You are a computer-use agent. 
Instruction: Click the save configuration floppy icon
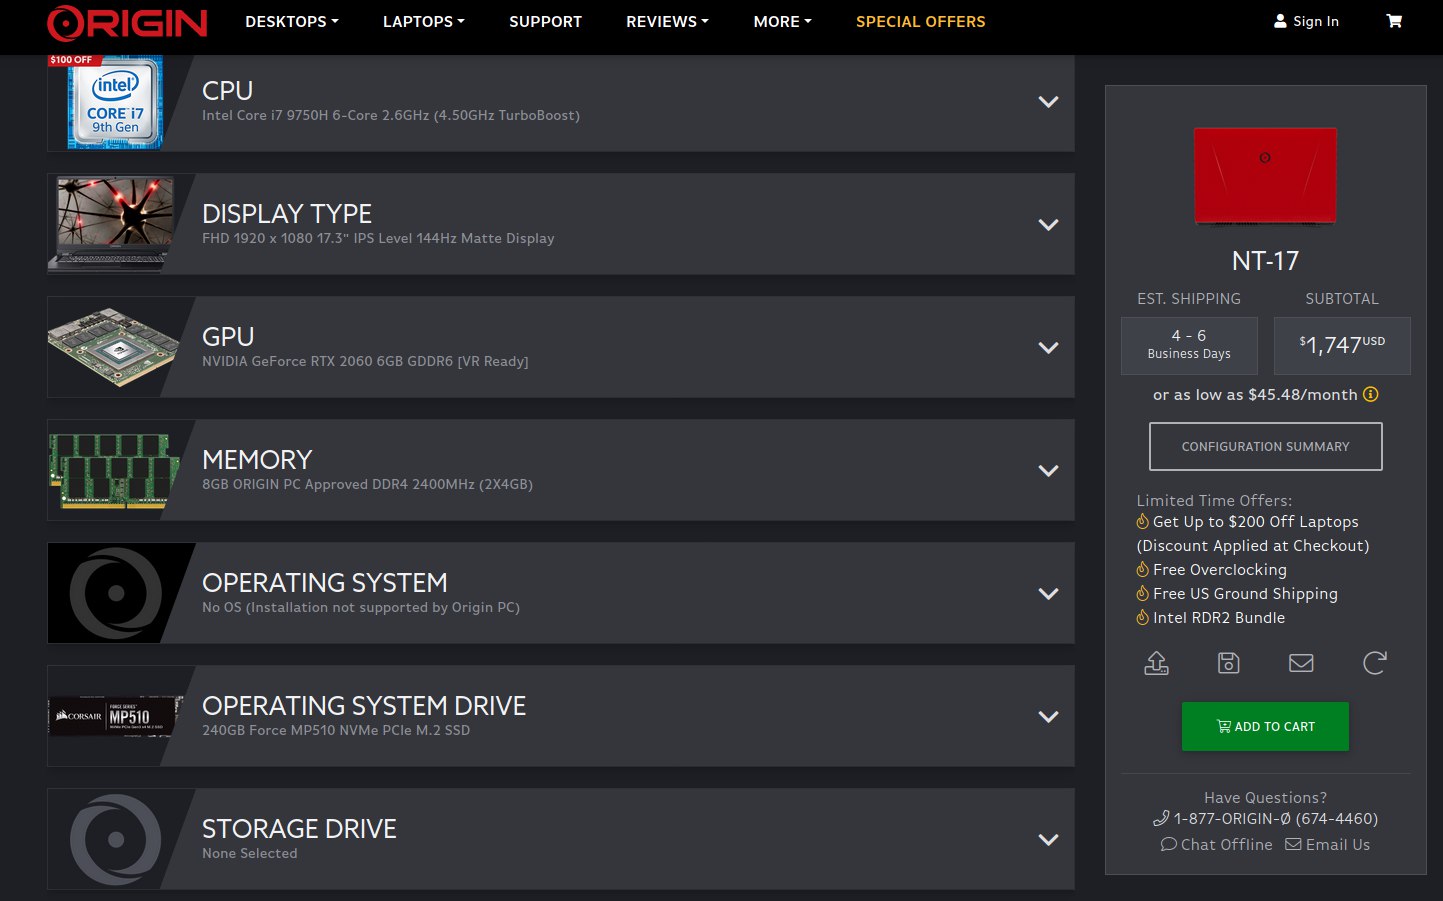point(1229,663)
